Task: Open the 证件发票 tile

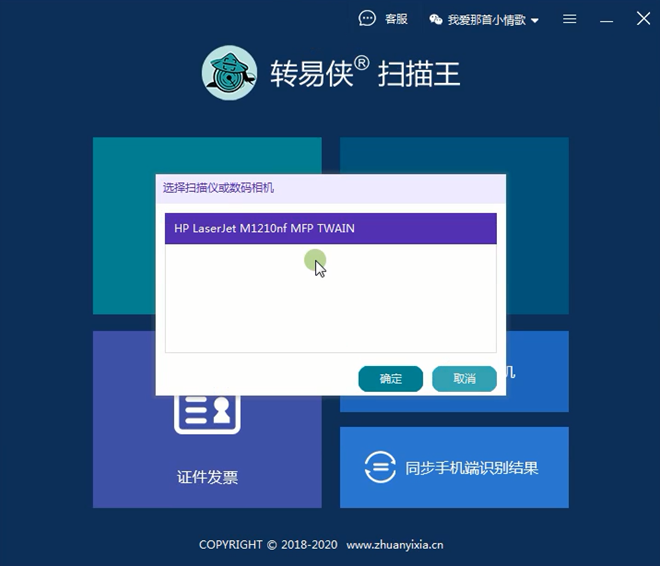Action: [x=207, y=452]
